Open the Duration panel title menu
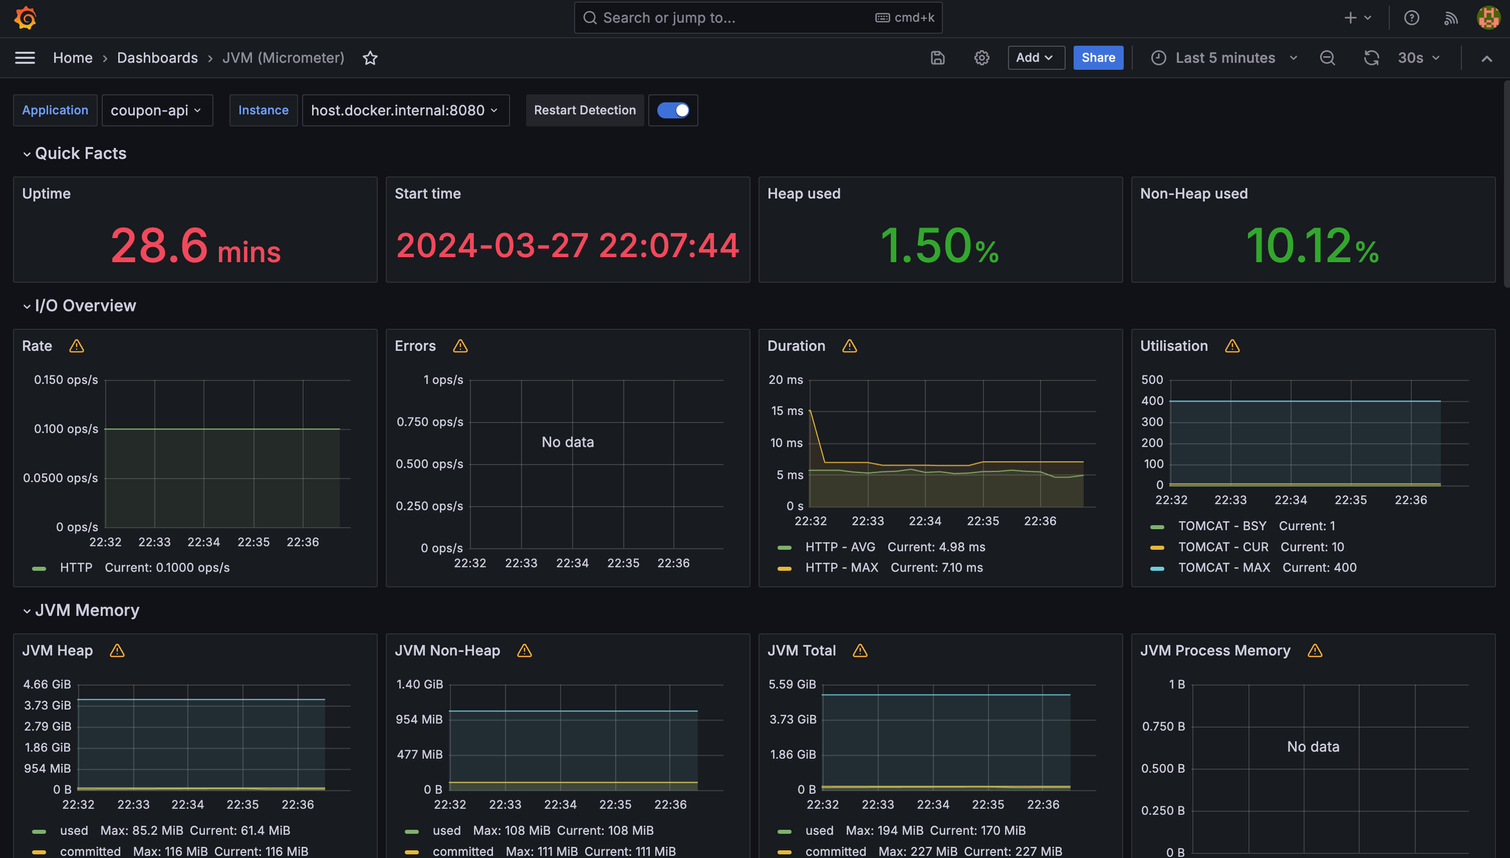The width and height of the screenshot is (1510, 858). point(796,346)
